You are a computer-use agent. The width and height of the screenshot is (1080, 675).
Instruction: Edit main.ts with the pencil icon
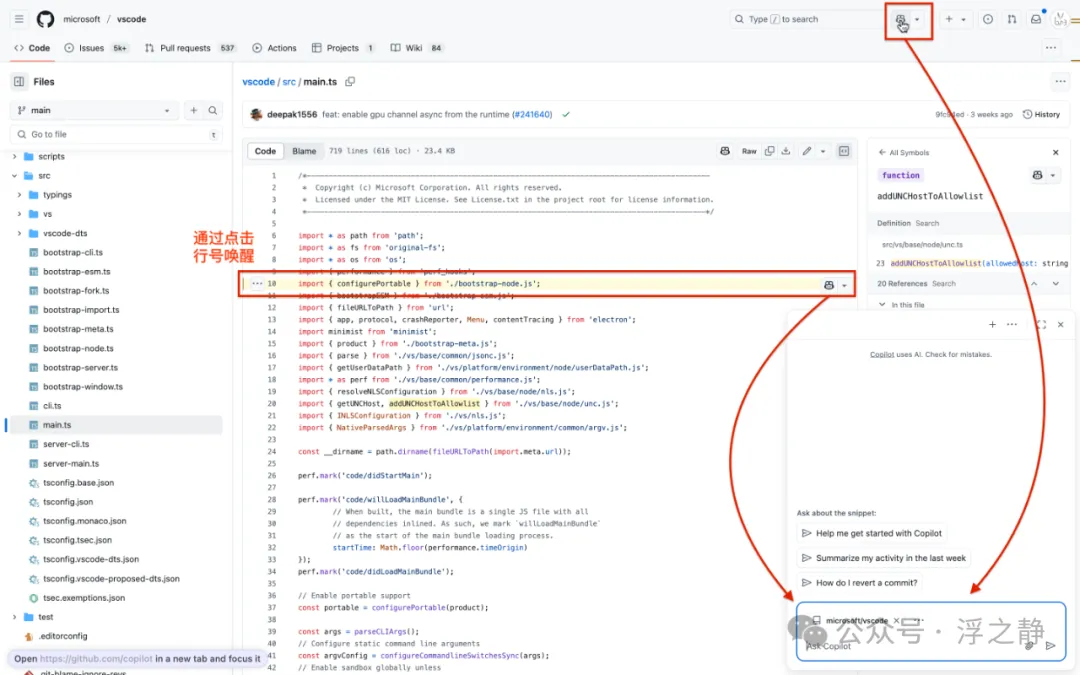click(x=807, y=151)
